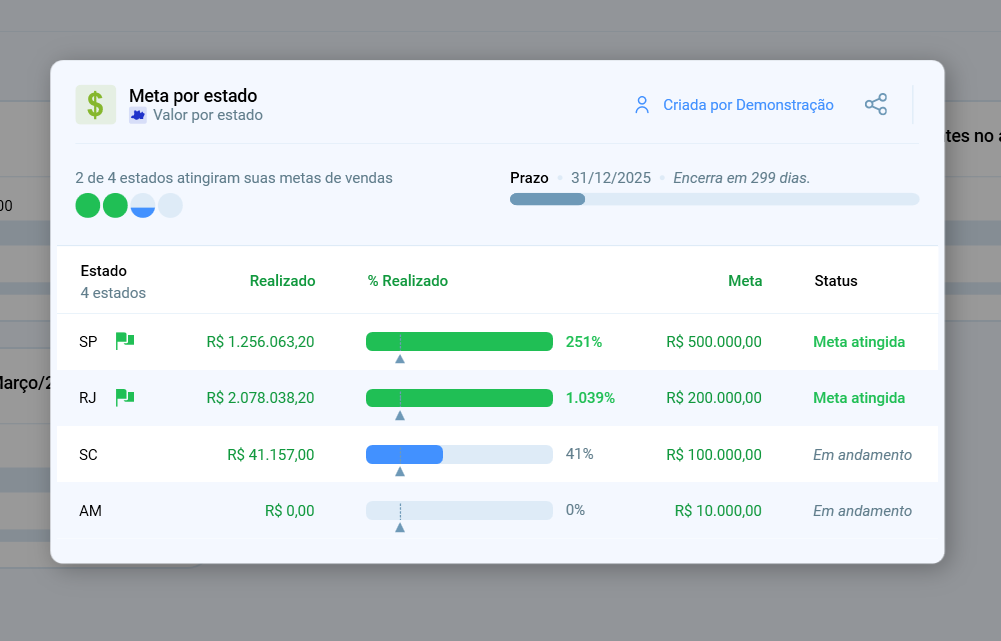Click Em andamento status in SC row
This screenshot has height=641, width=1001.
pyautogui.click(x=862, y=455)
